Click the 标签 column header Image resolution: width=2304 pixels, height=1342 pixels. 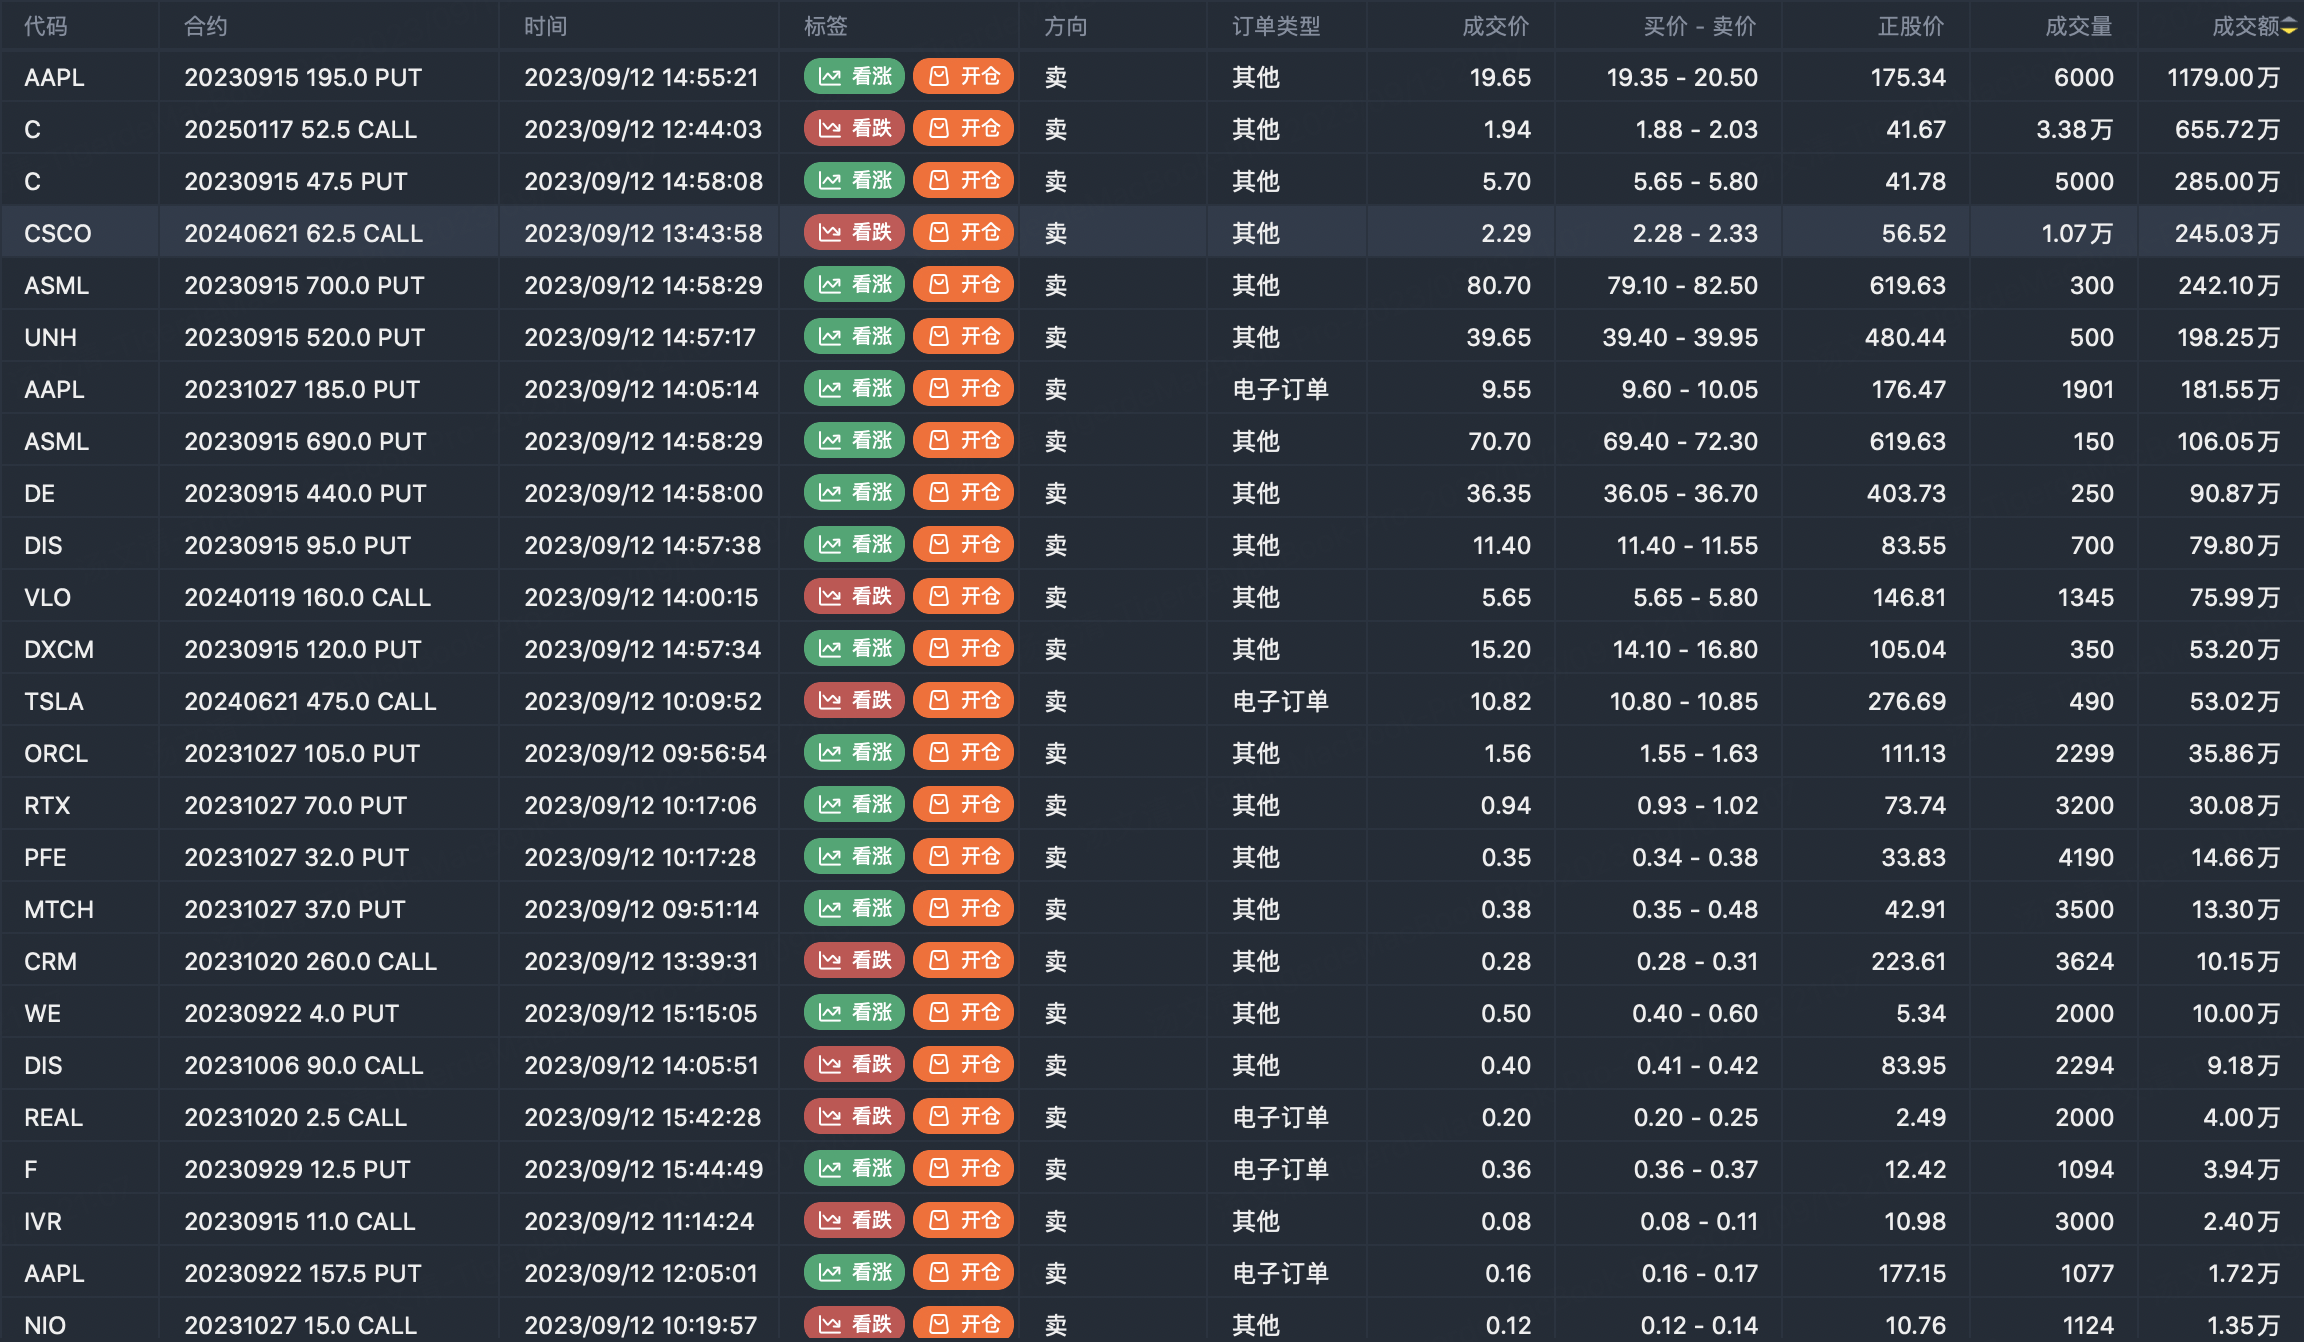click(x=826, y=27)
